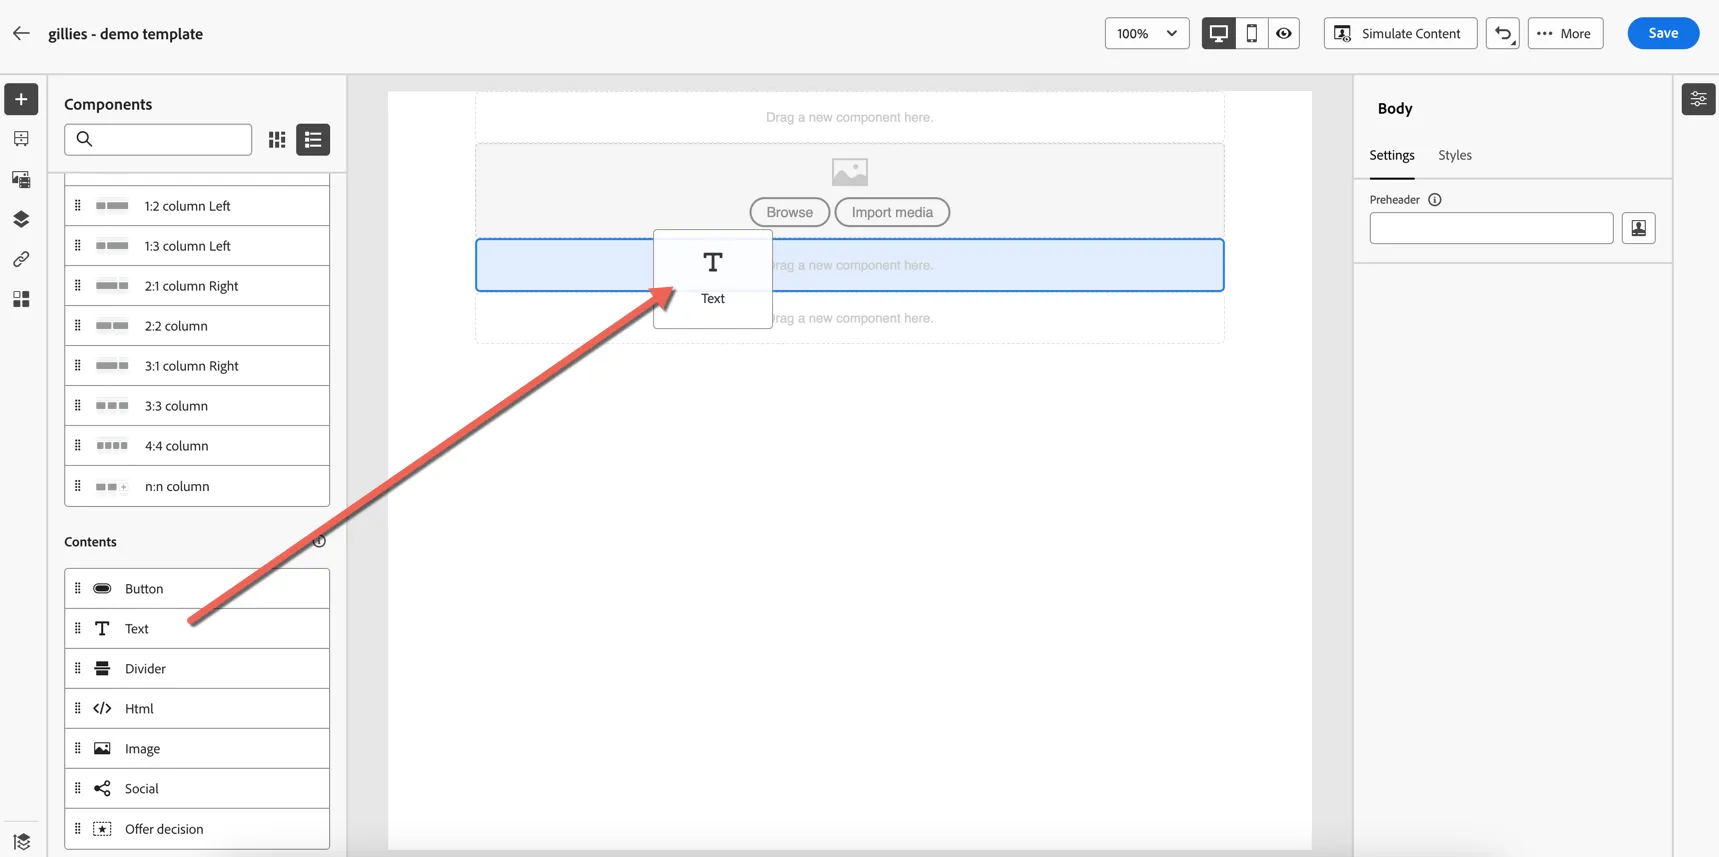Select the 2:2 column structure

197,326
